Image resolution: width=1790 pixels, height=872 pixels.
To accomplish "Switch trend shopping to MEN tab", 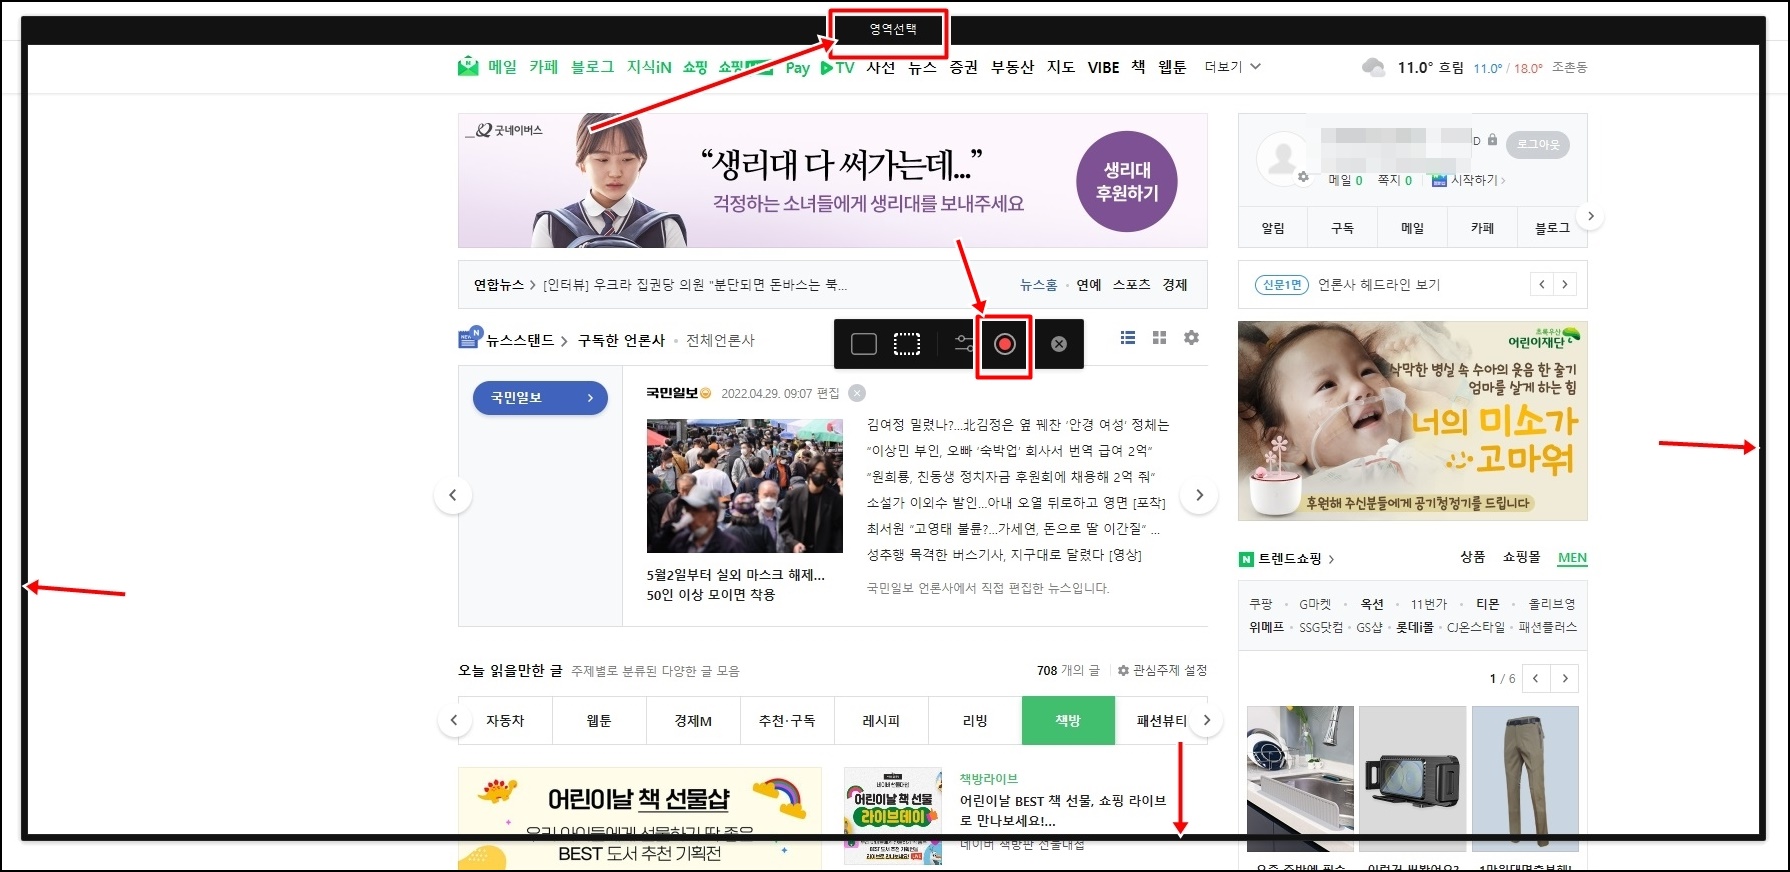I will click(x=1572, y=558).
